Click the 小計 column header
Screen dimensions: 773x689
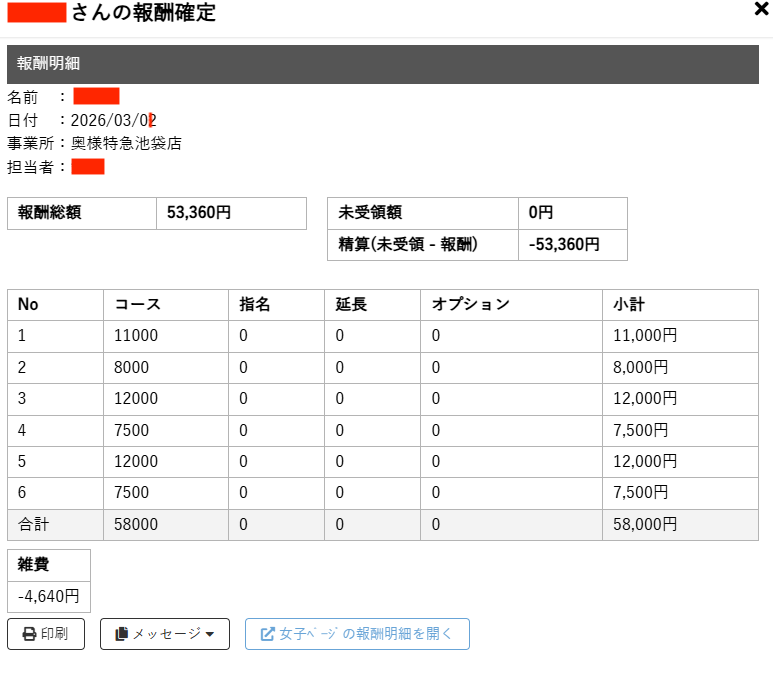tap(629, 305)
